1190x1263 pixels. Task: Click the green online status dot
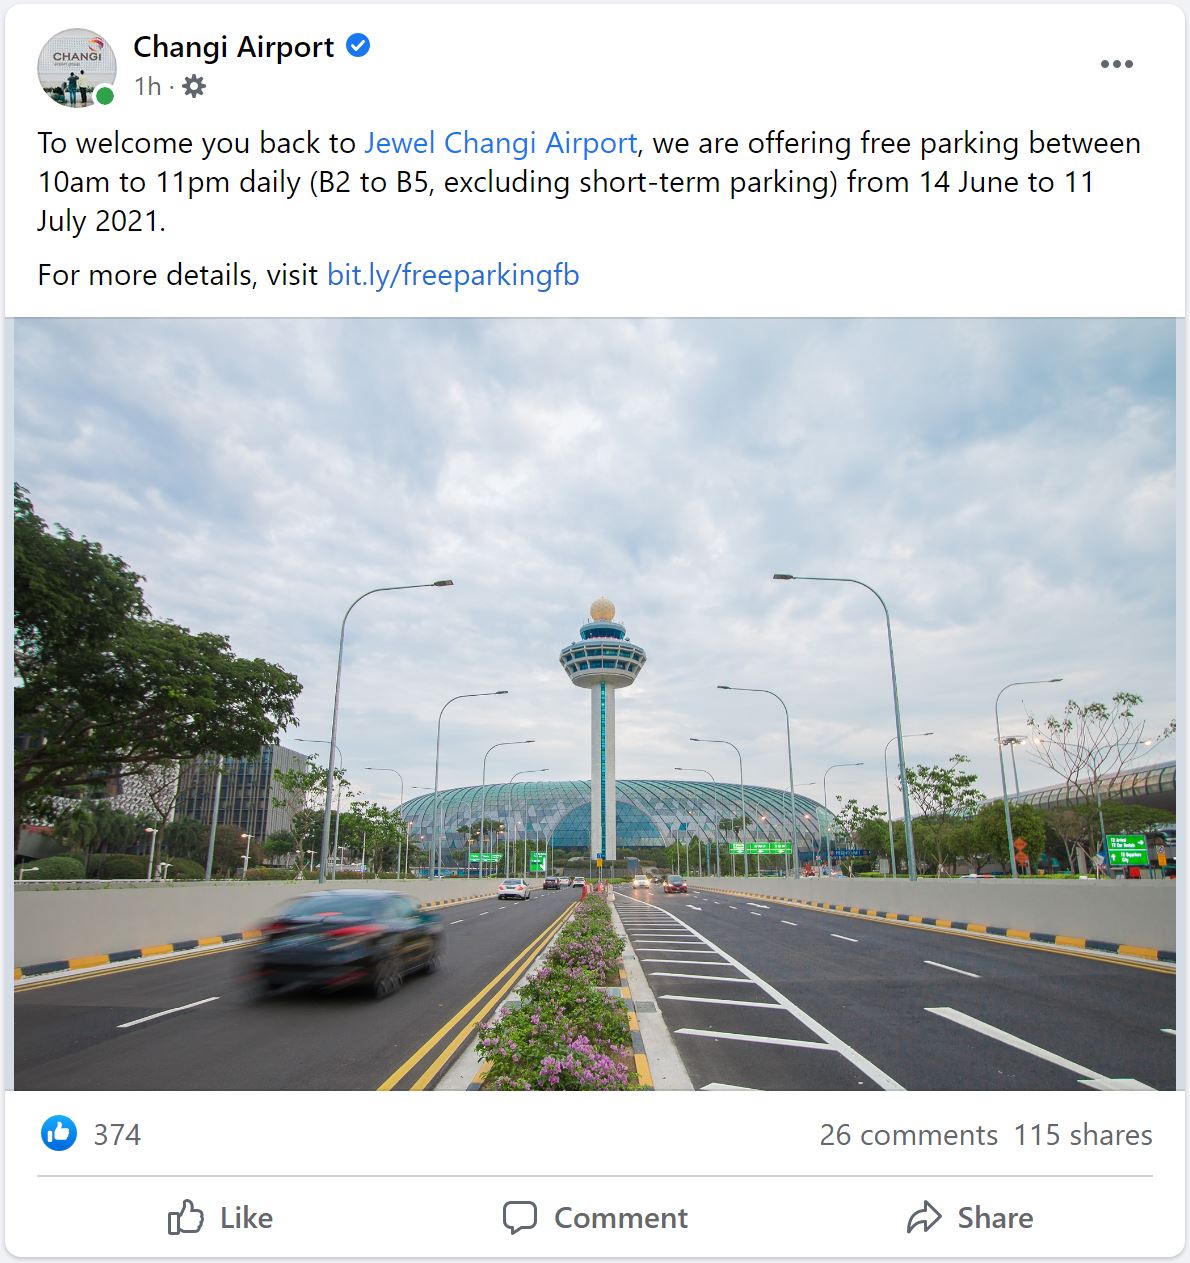coord(105,96)
